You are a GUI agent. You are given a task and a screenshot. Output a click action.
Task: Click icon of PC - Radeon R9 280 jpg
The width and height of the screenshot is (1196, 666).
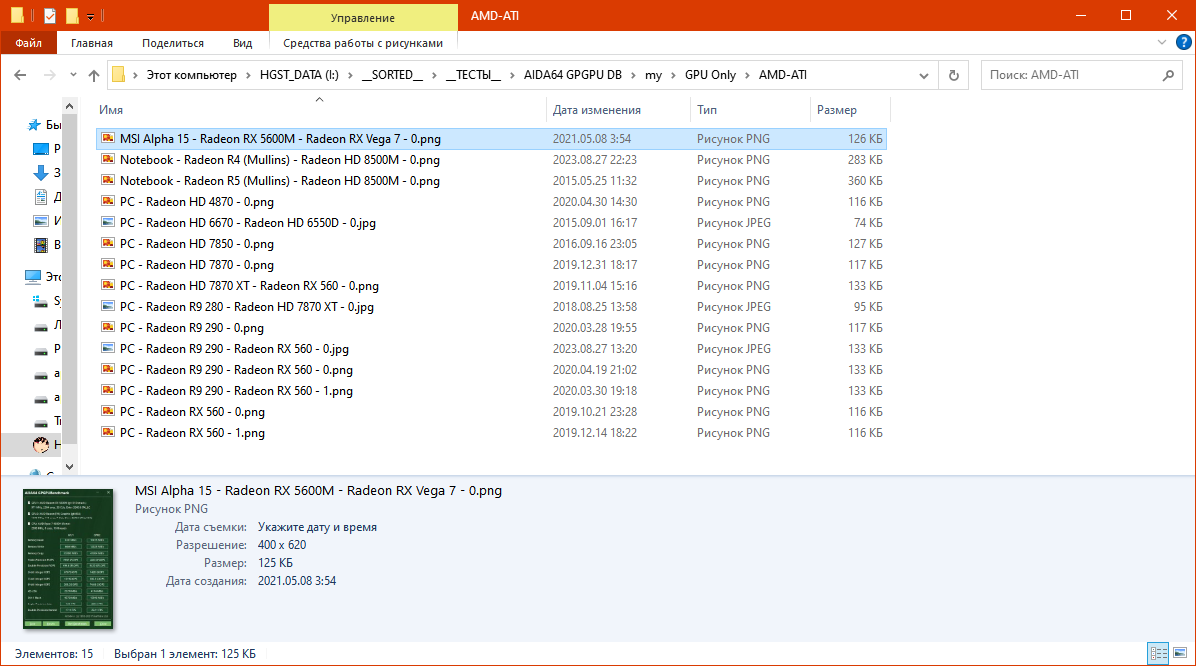click(x=108, y=307)
